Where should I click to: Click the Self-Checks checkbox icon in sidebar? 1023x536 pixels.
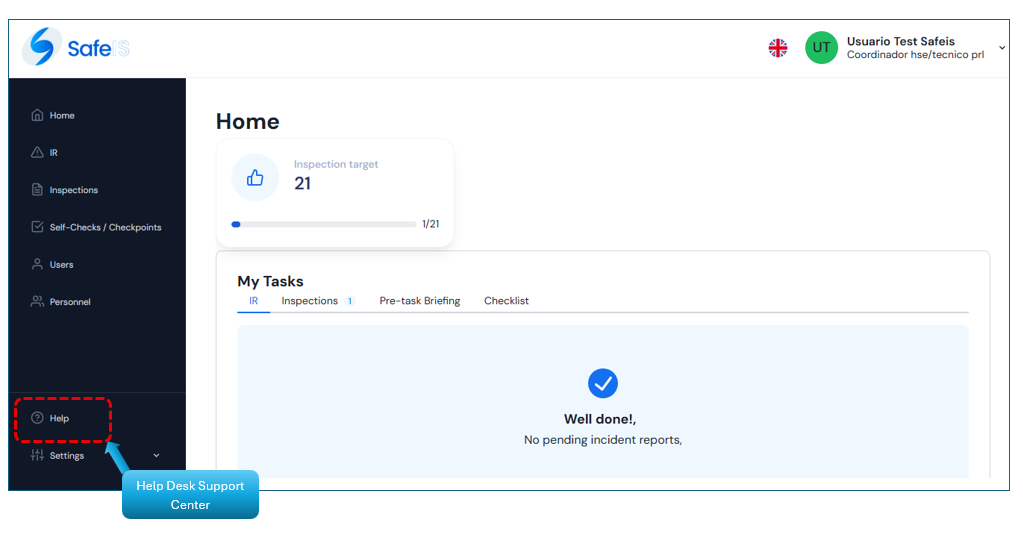37,227
